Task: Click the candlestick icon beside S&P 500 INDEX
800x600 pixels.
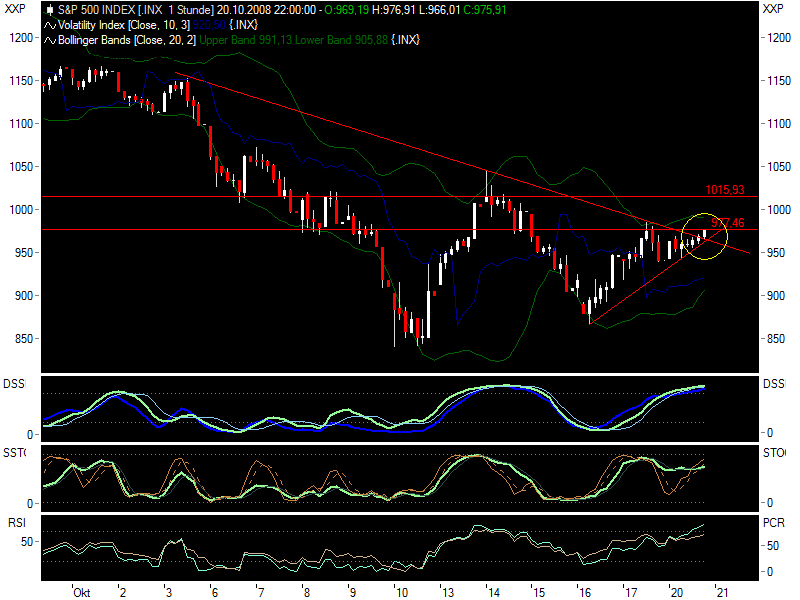Action: 49,9
